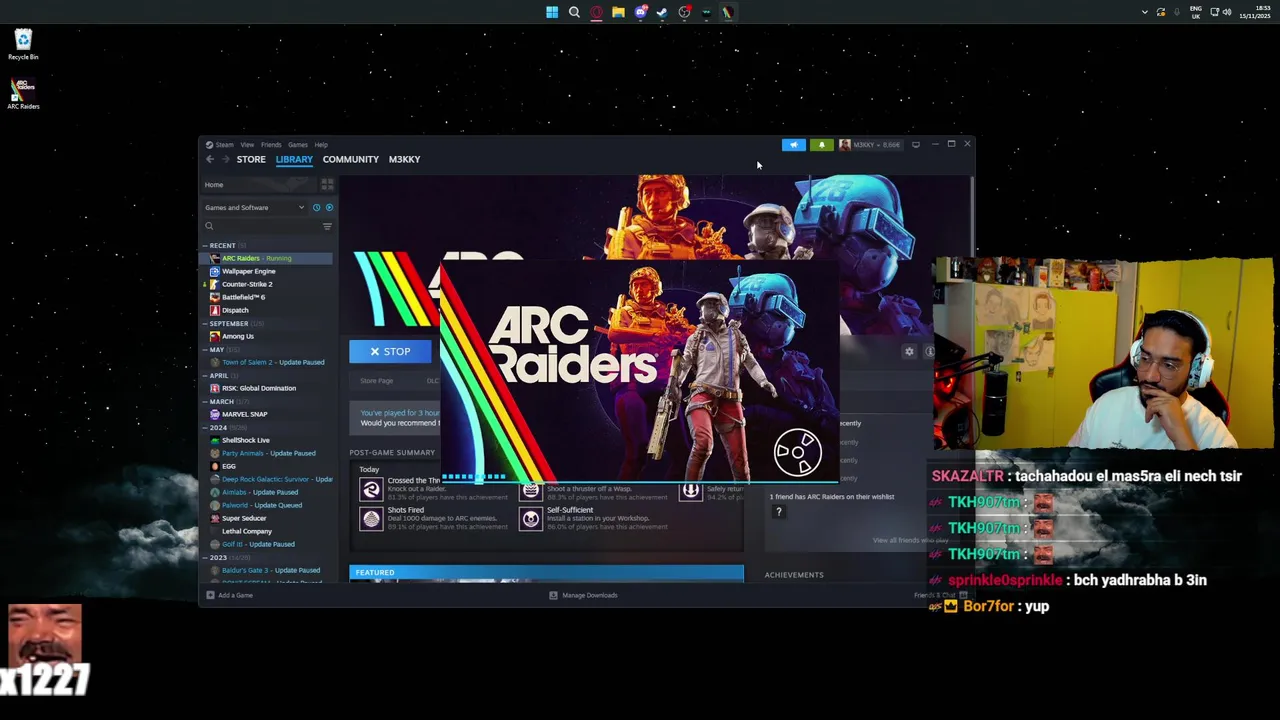Open the Steam menu in the menu bar

pyautogui.click(x=224, y=144)
